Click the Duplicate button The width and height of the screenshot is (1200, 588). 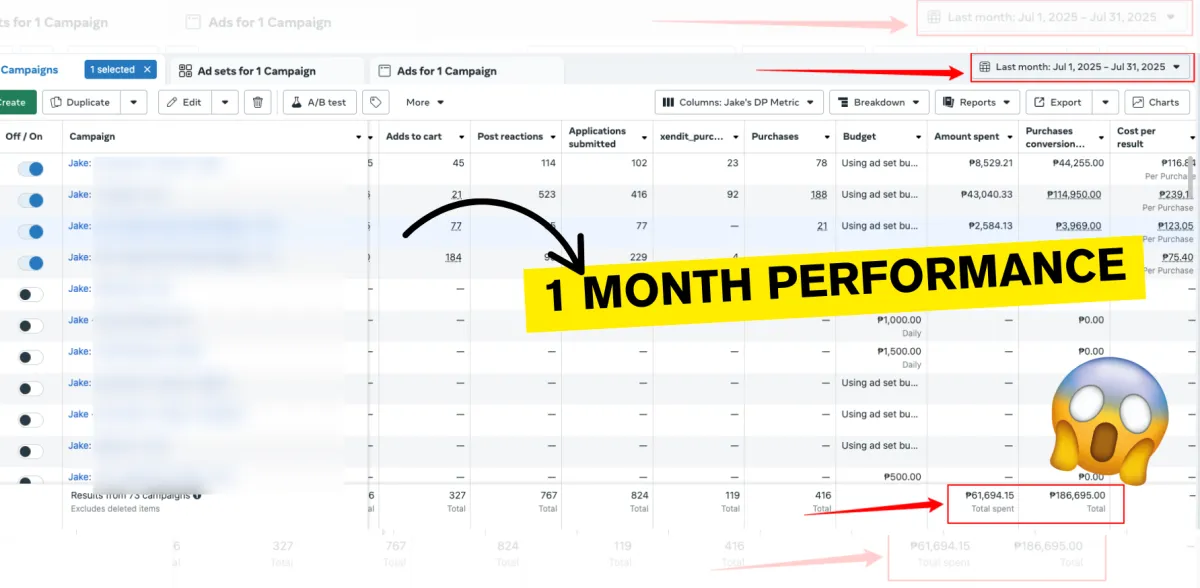pyautogui.click(x=81, y=102)
